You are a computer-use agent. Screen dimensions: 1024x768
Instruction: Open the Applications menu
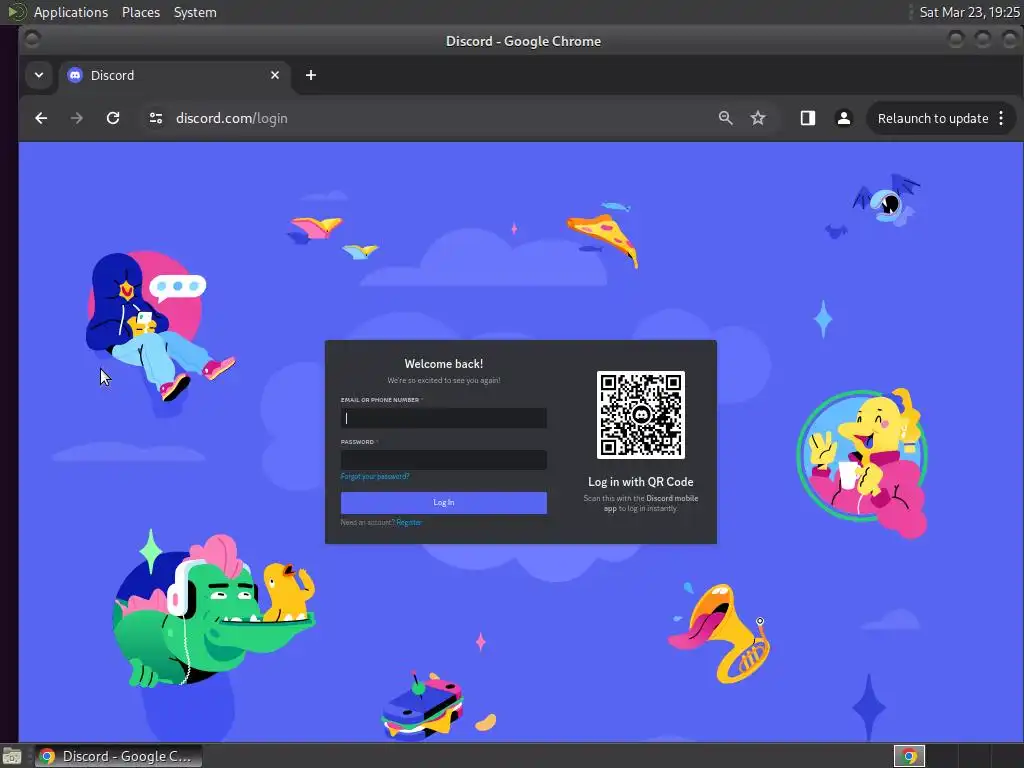[x=71, y=12]
